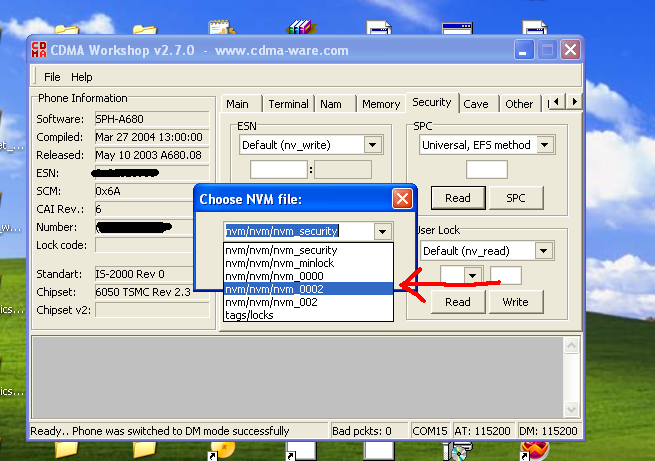Click the User Lock value input field
The height and width of the screenshot is (461, 655).
click(x=505, y=276)
